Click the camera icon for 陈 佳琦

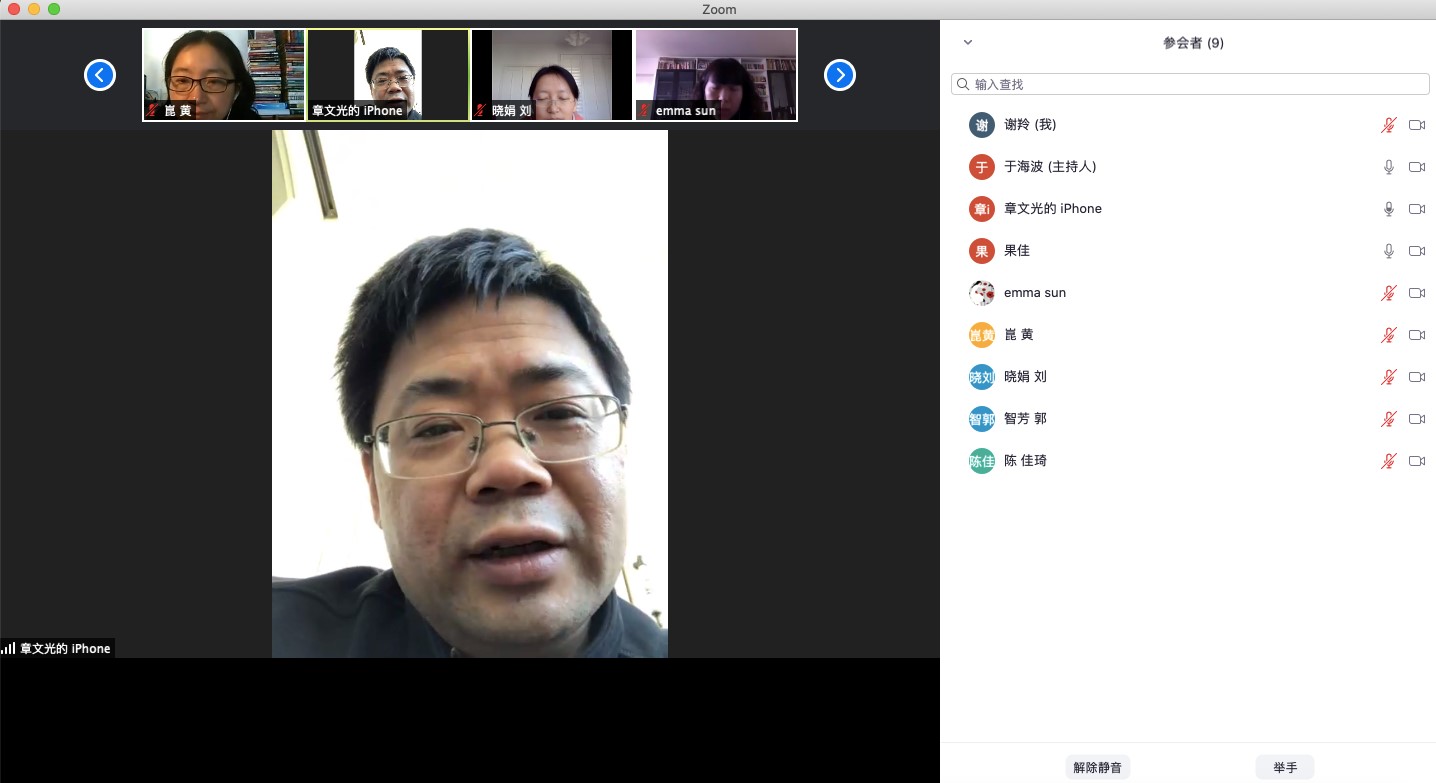click(1416, 461)
